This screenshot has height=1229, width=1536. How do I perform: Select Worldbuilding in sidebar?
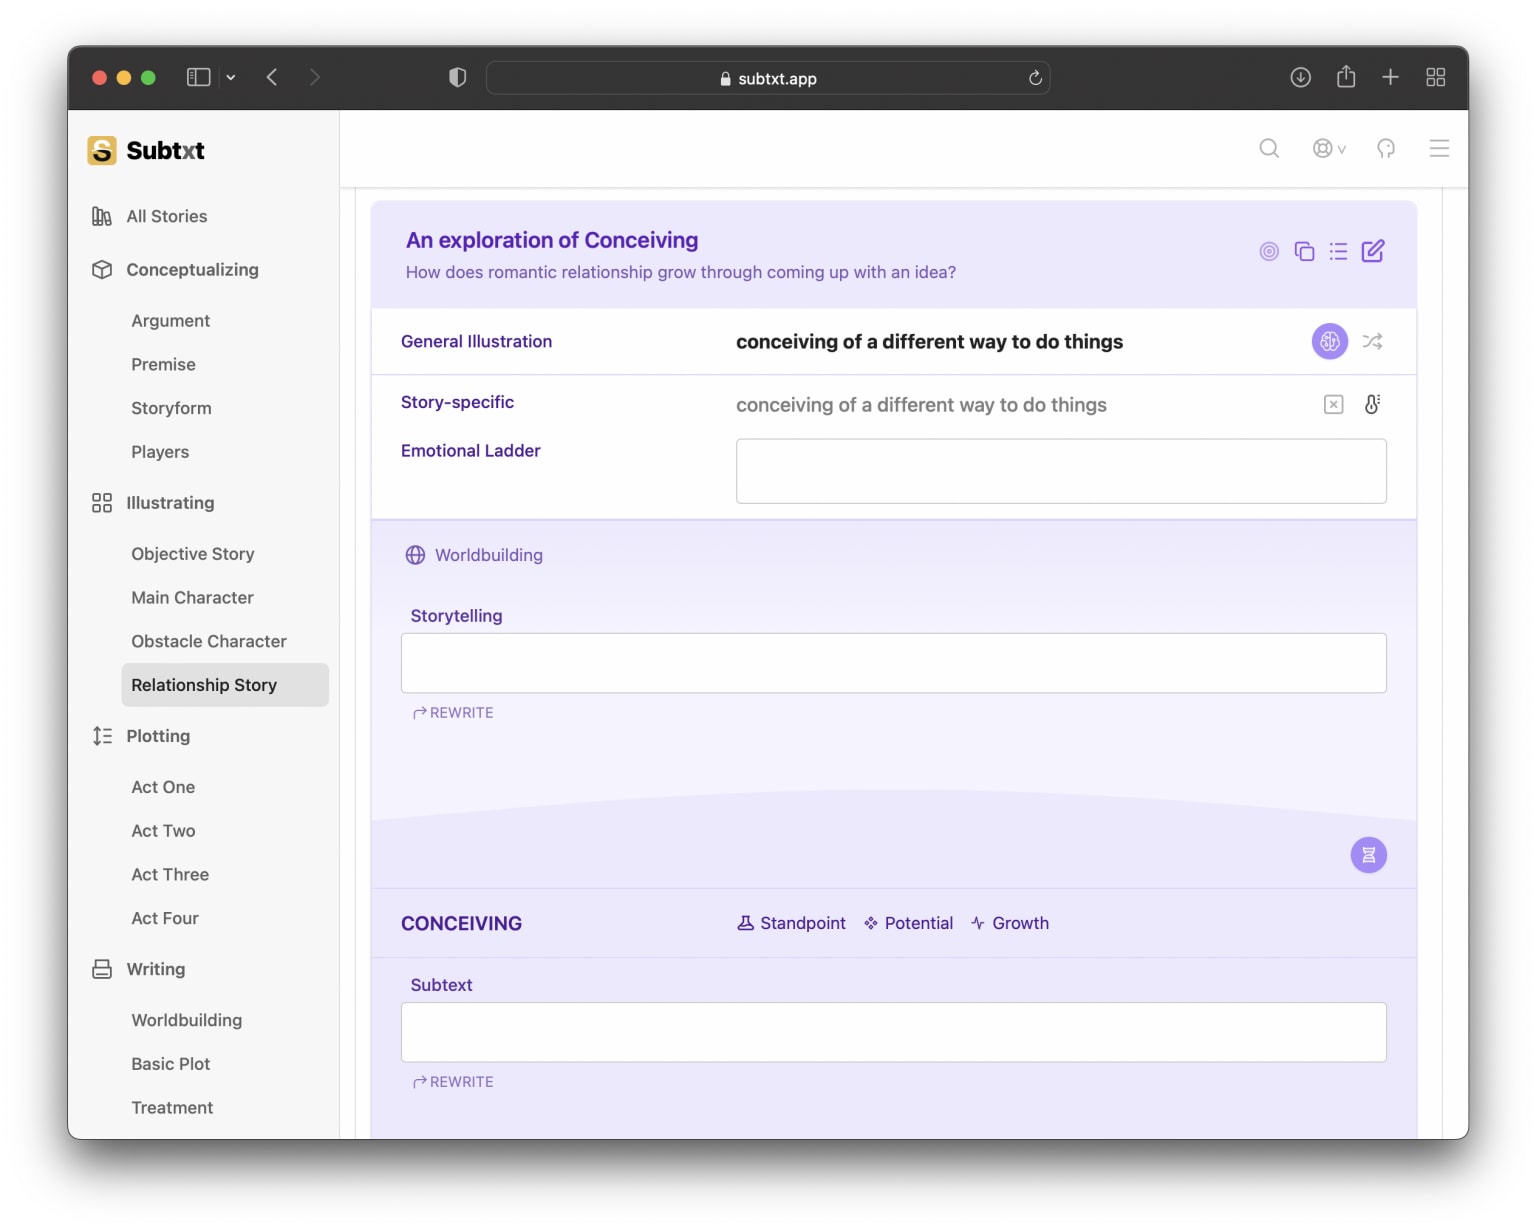tap(187, 1020)
